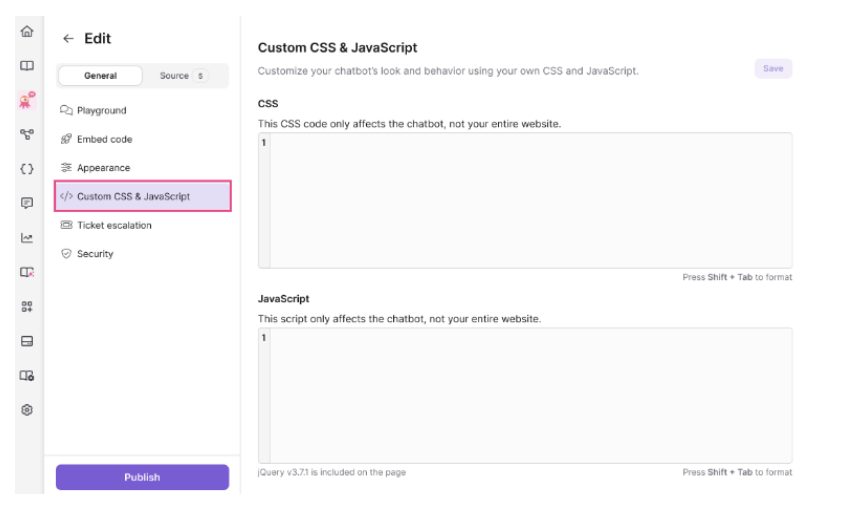
Task: Go to Embed code settings
Action: tap(104, 139)
